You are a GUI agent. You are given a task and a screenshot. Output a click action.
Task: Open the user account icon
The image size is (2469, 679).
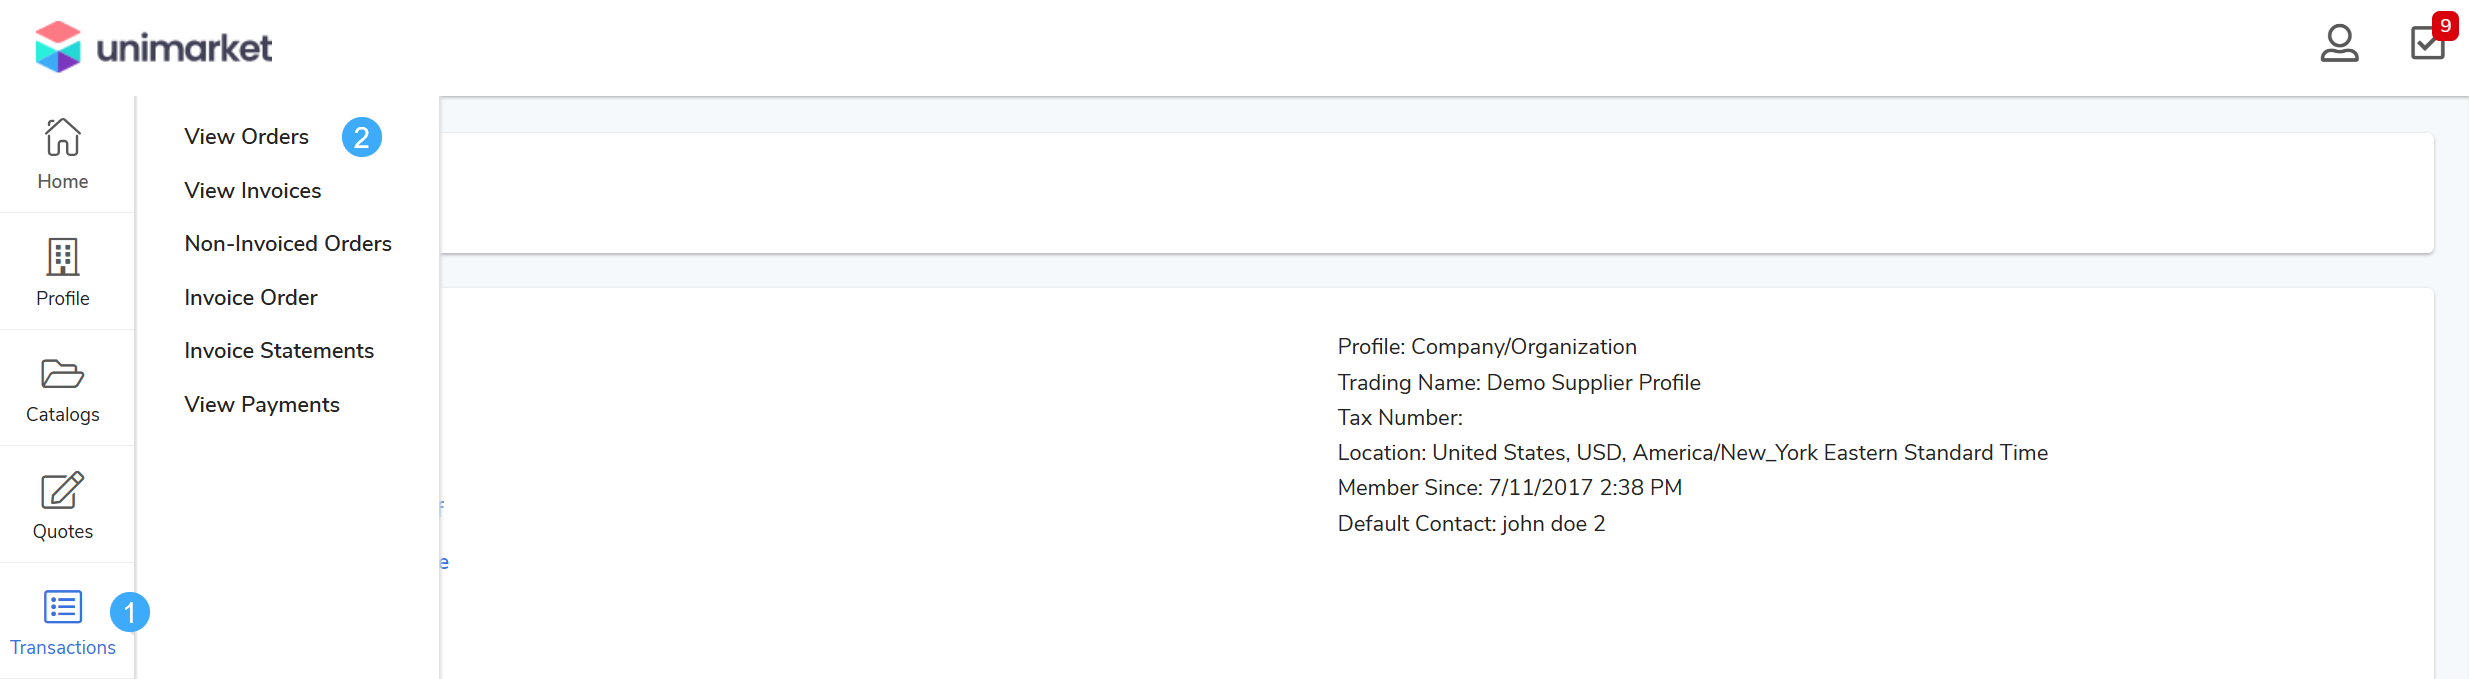click(x=2339, y=44)
